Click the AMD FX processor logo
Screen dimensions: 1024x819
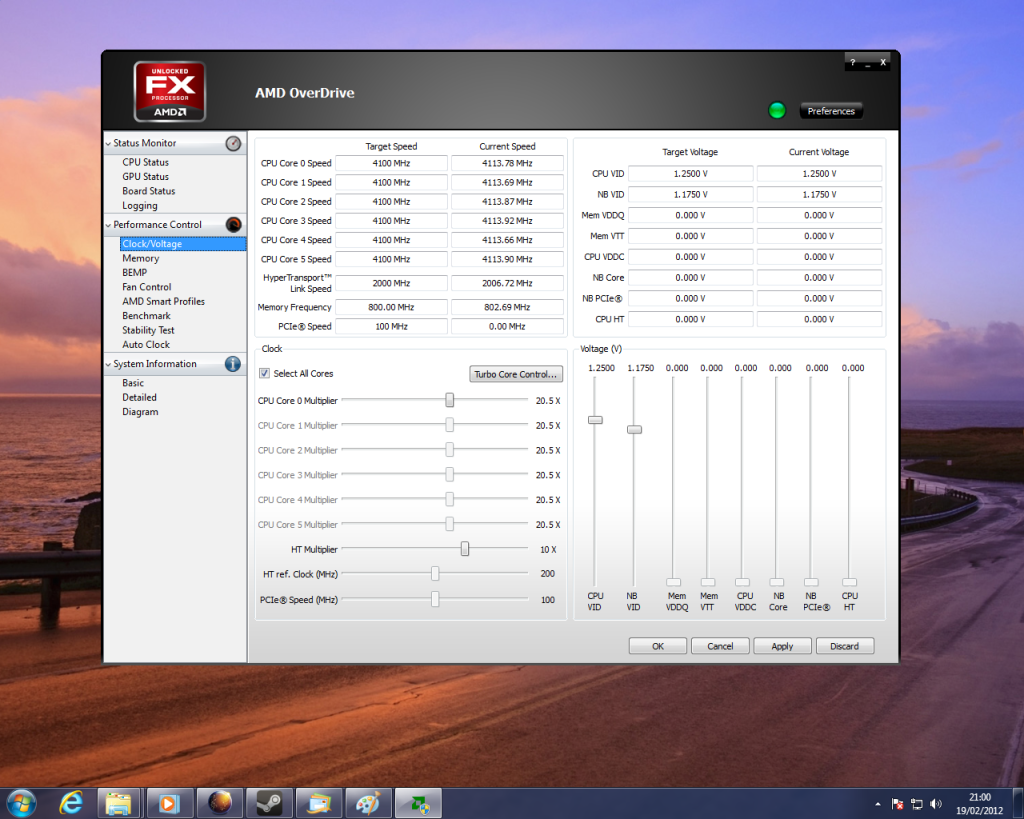point(170,91)
